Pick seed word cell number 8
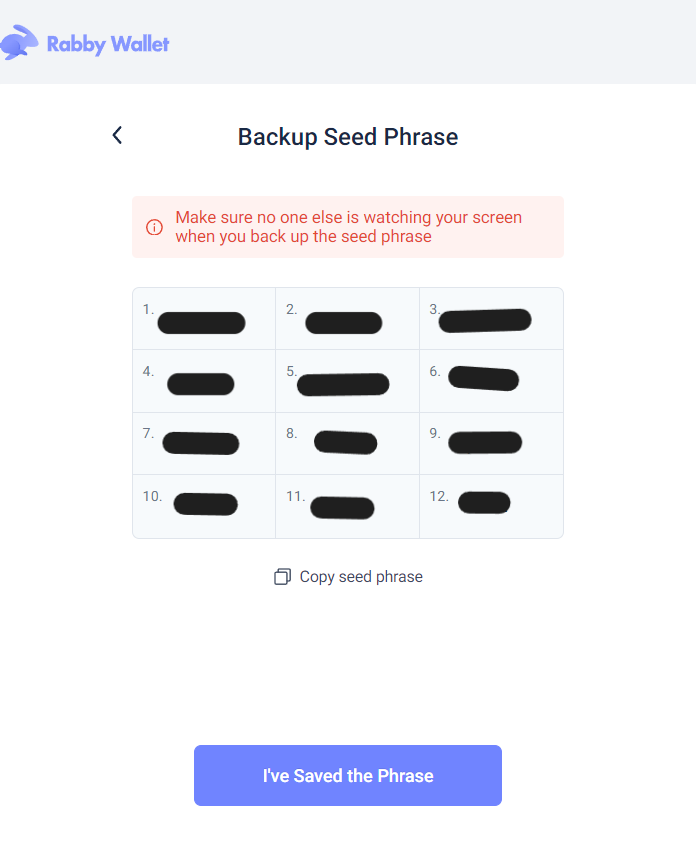Screen dimensions: 696x844 (347, 443)
